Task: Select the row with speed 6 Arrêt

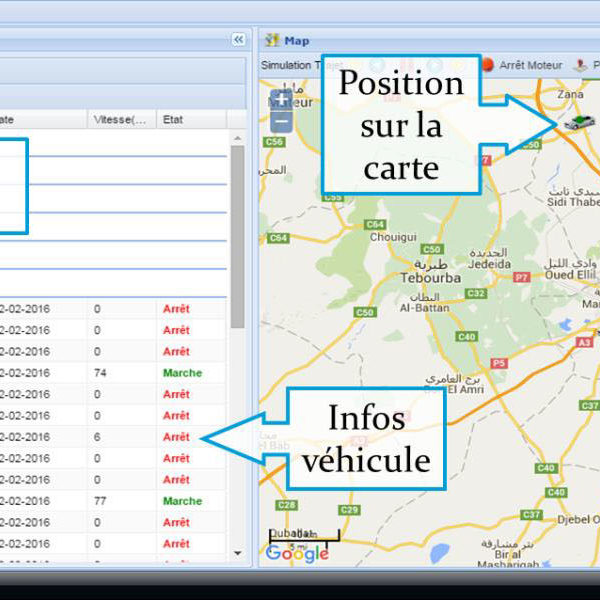Action: 120,437
